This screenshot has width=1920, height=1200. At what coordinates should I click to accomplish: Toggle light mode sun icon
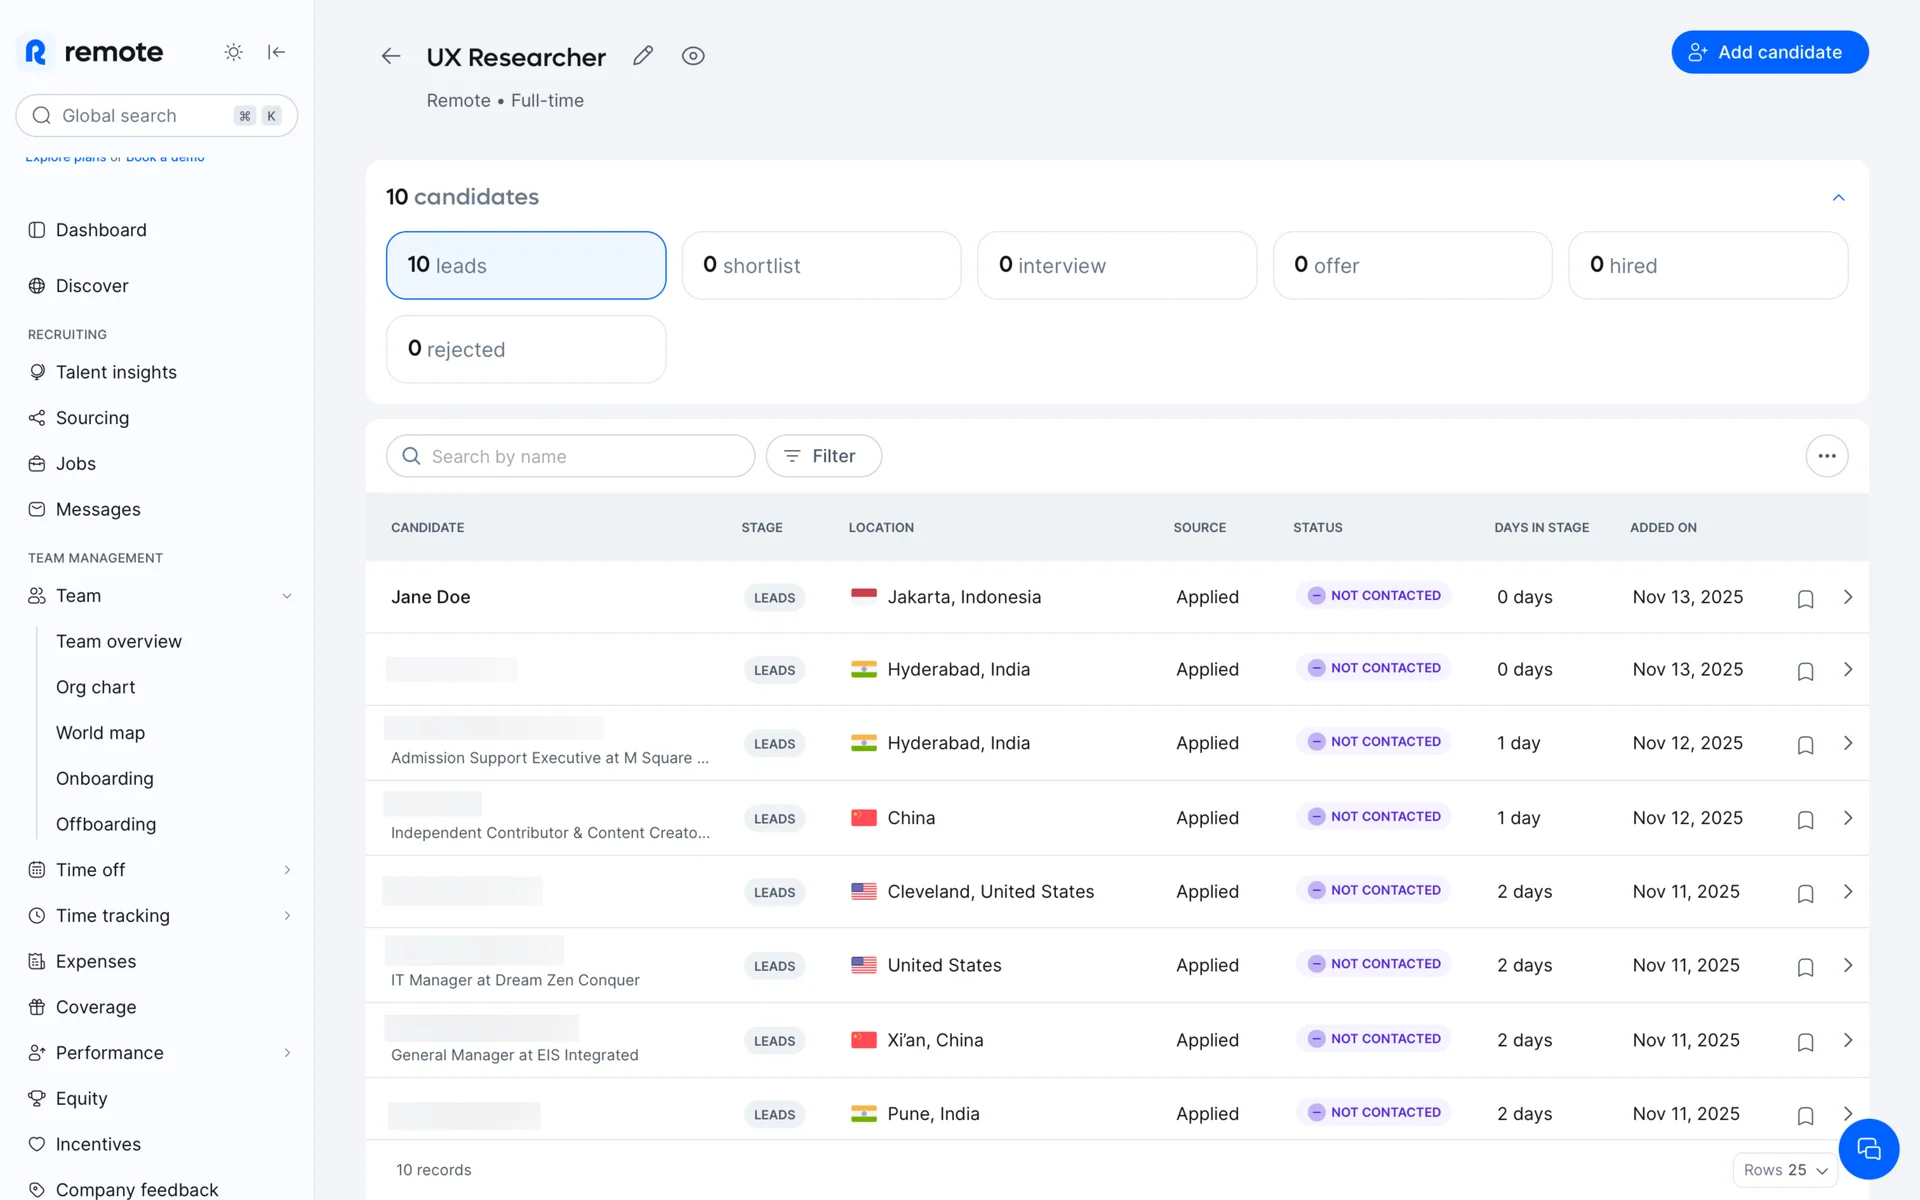233,52
